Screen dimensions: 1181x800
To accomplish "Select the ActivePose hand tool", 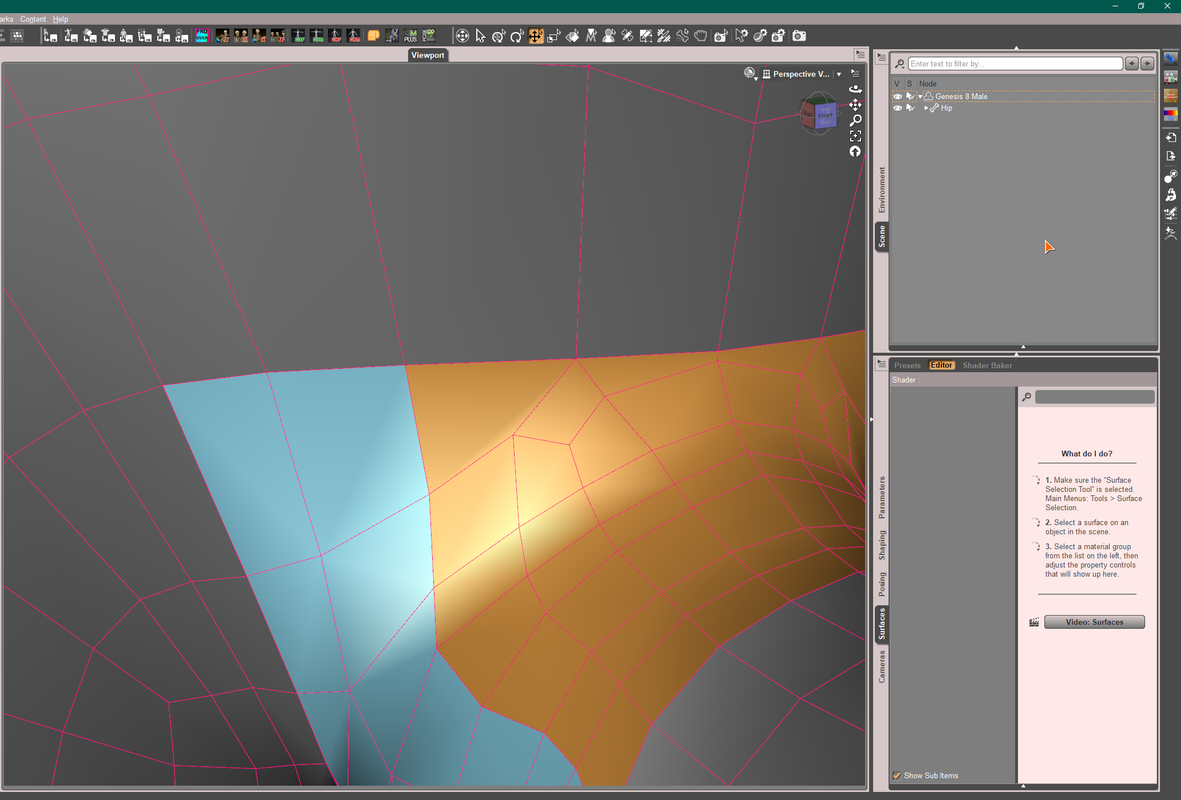I will pos(700,35).
